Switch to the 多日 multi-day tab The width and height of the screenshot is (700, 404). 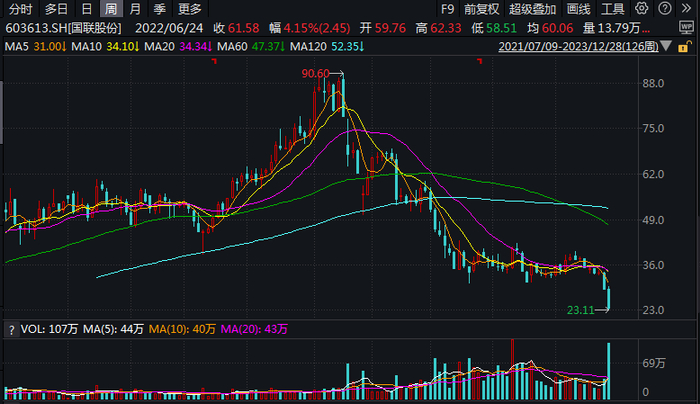click(56, 9)
